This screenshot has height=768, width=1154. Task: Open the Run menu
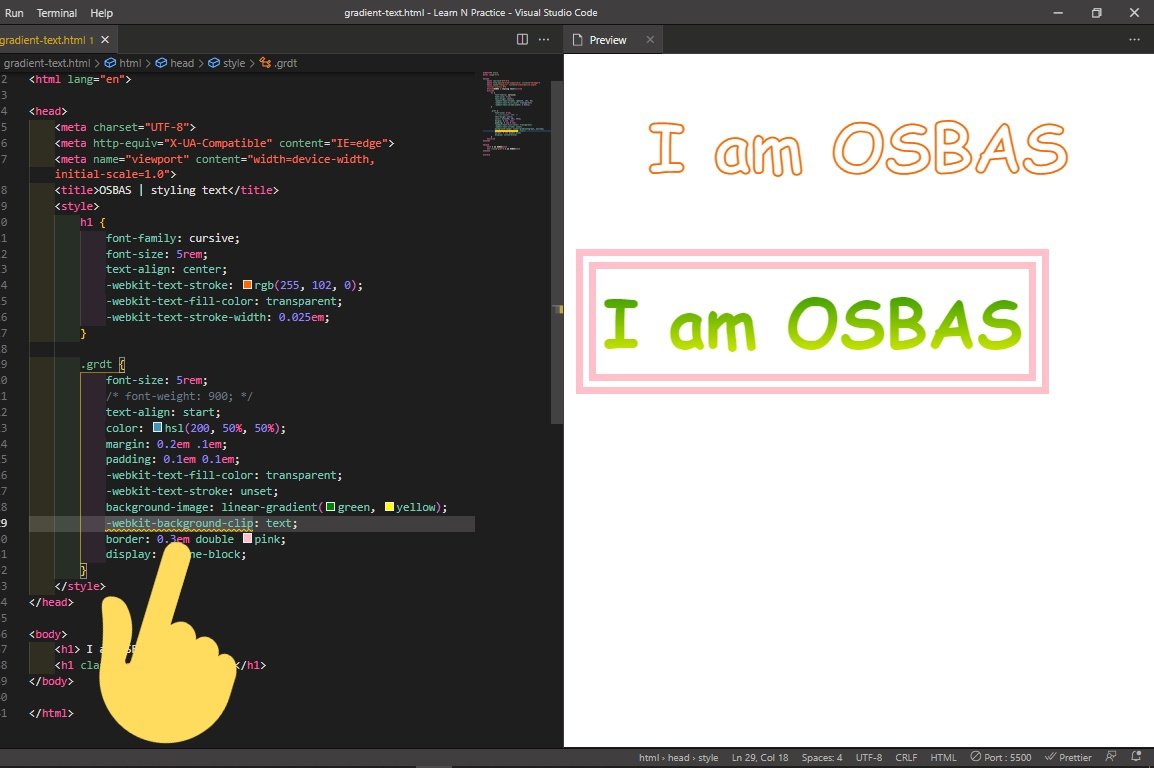pyautogui.click(x=14, y=13)
